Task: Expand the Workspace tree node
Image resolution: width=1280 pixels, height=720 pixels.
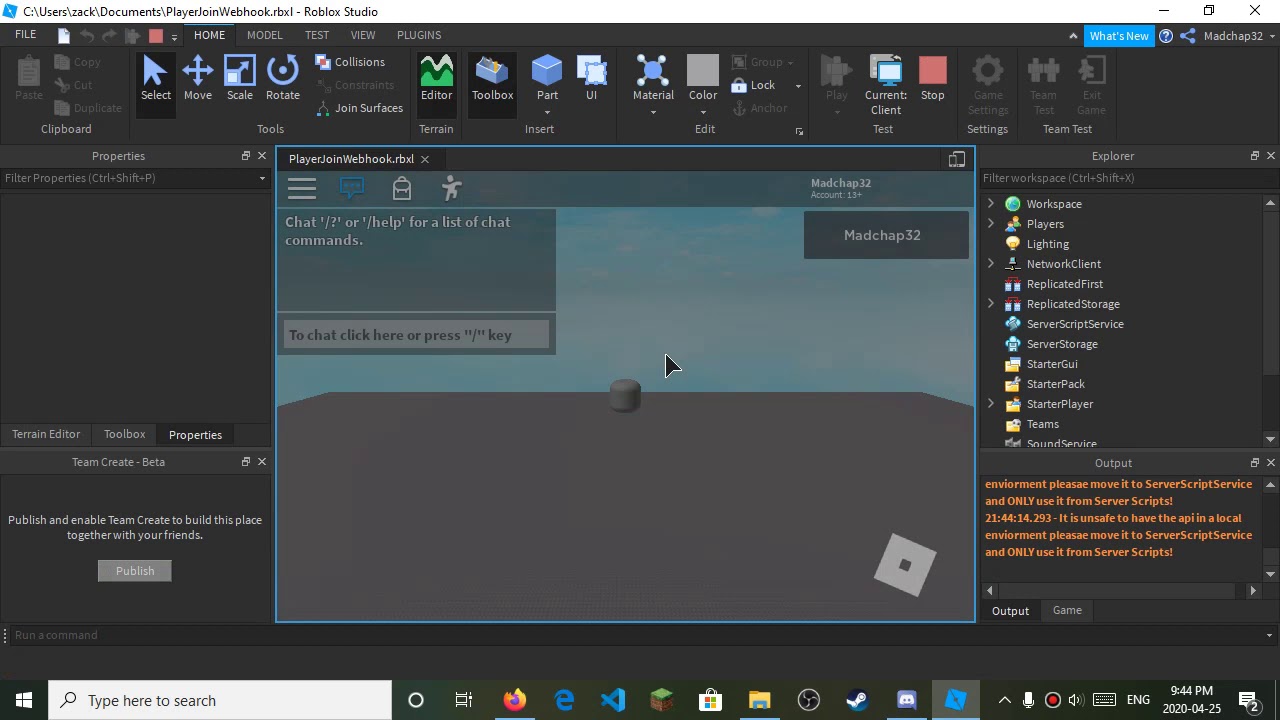Action: pyautogui.click(x=991, y=204)
